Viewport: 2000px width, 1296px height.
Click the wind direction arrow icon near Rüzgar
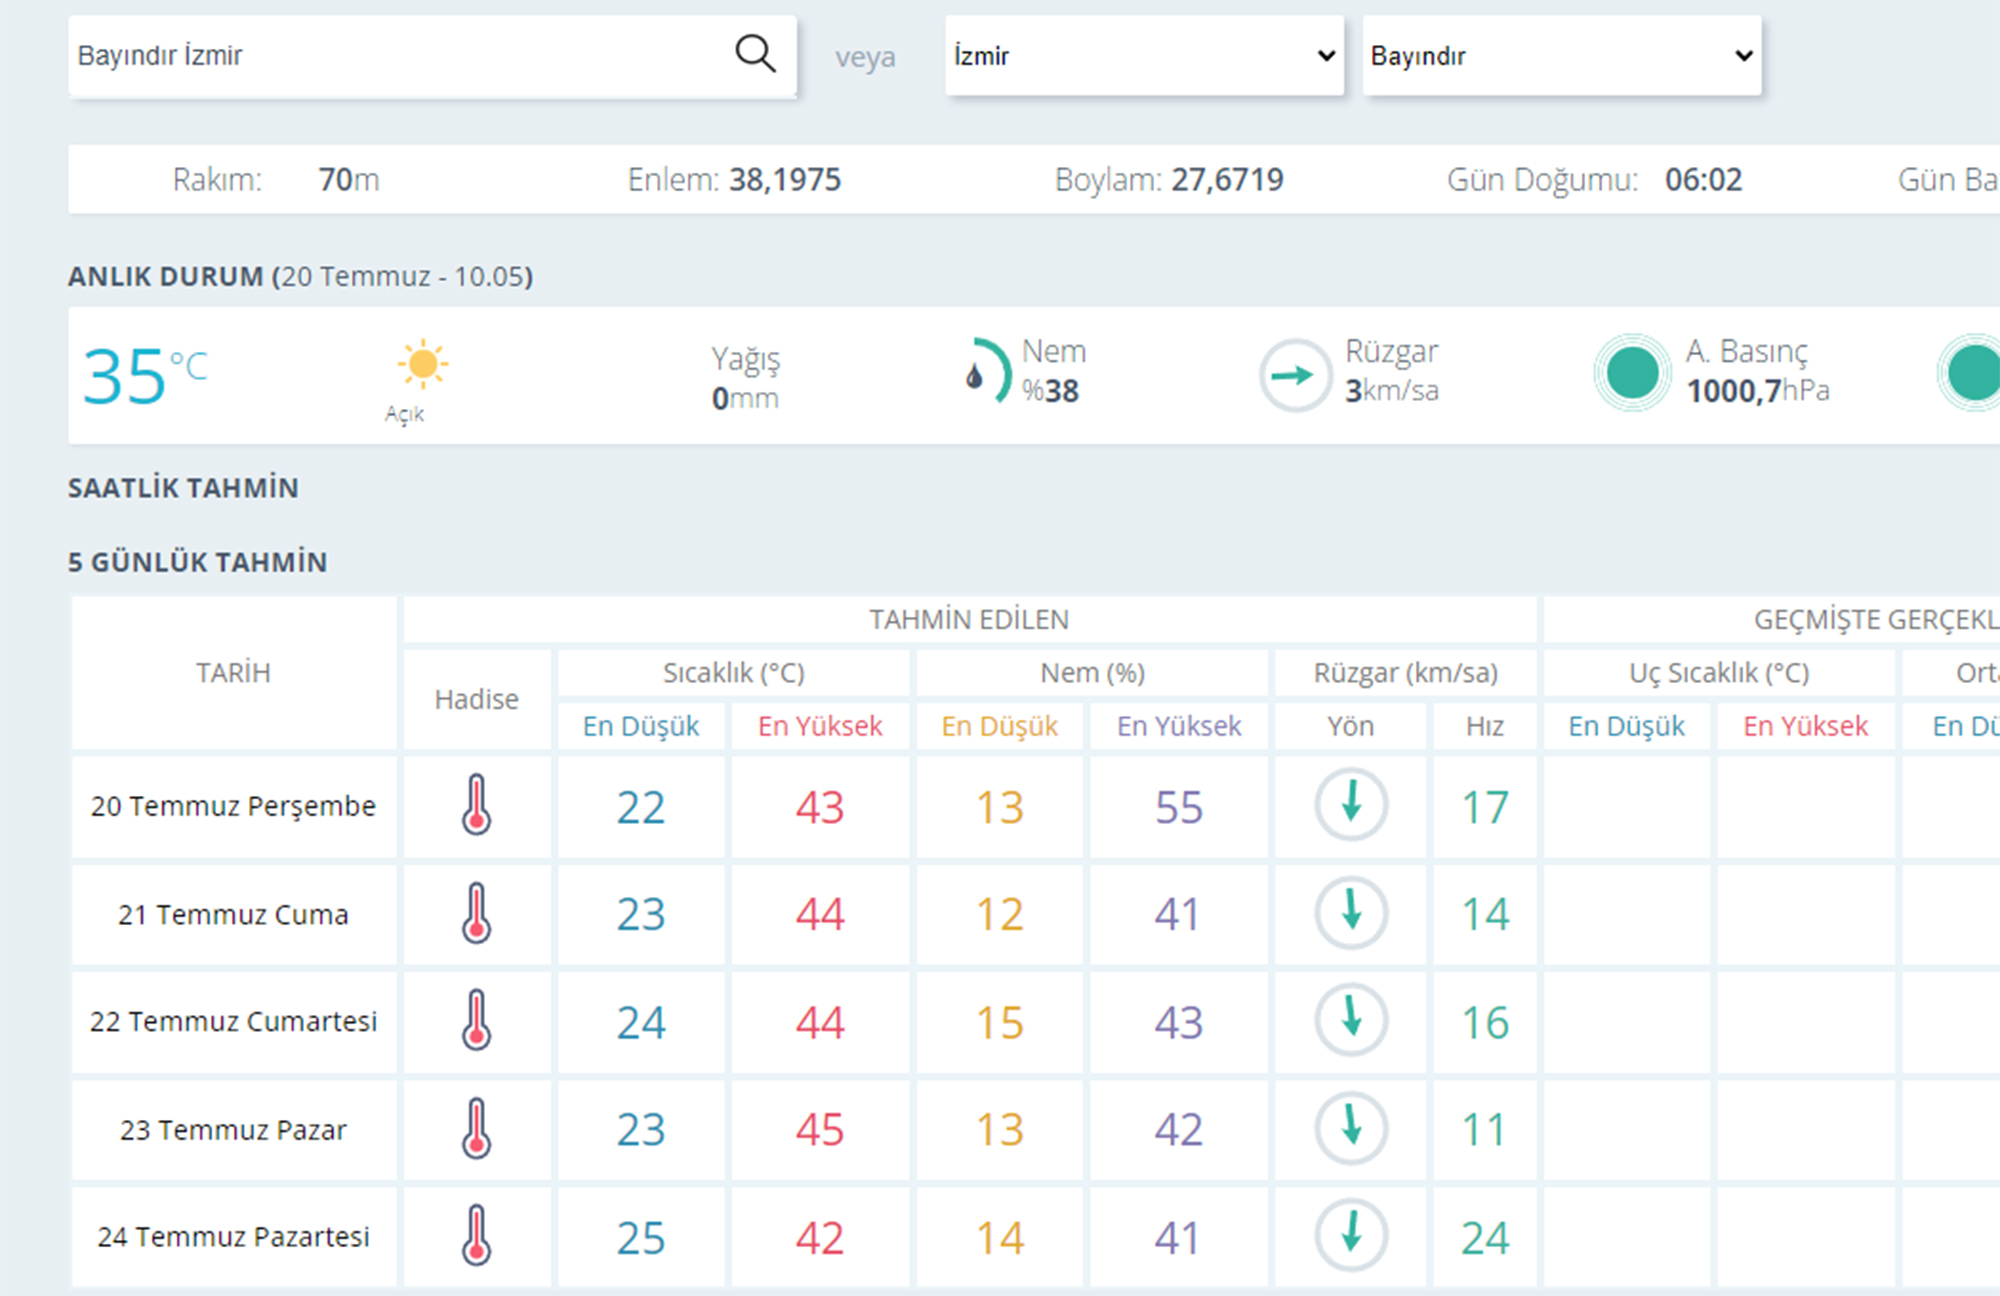[1294, 375]
